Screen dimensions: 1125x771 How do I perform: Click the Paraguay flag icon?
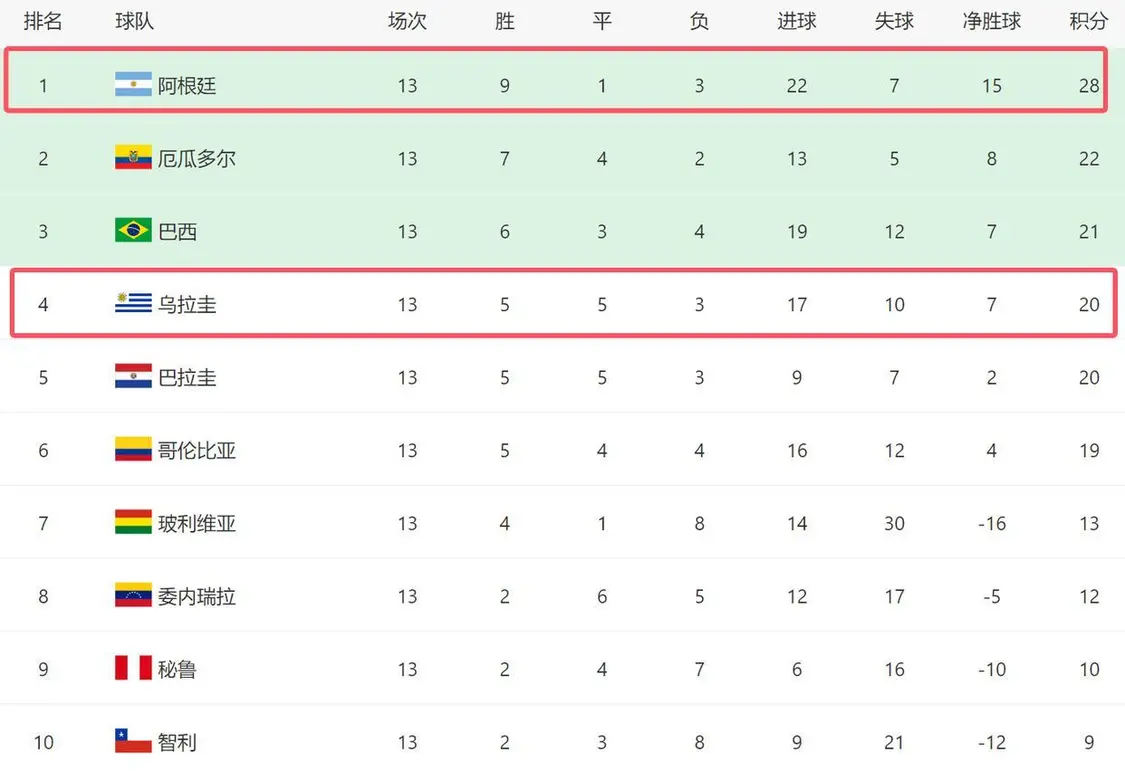[x=133, y=377]
